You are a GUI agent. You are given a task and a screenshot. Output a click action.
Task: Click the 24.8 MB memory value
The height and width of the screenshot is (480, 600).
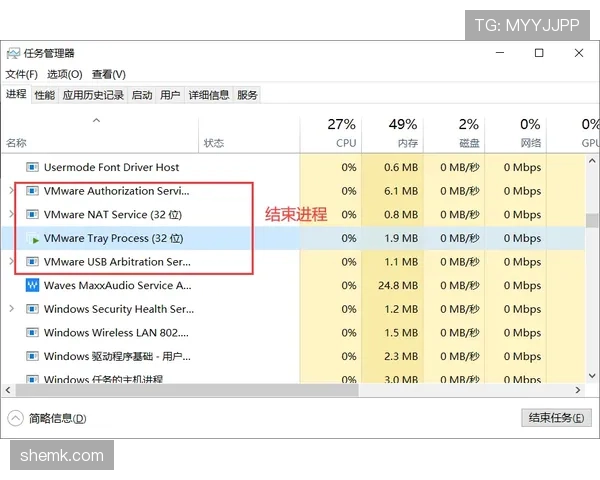(398, 286)
